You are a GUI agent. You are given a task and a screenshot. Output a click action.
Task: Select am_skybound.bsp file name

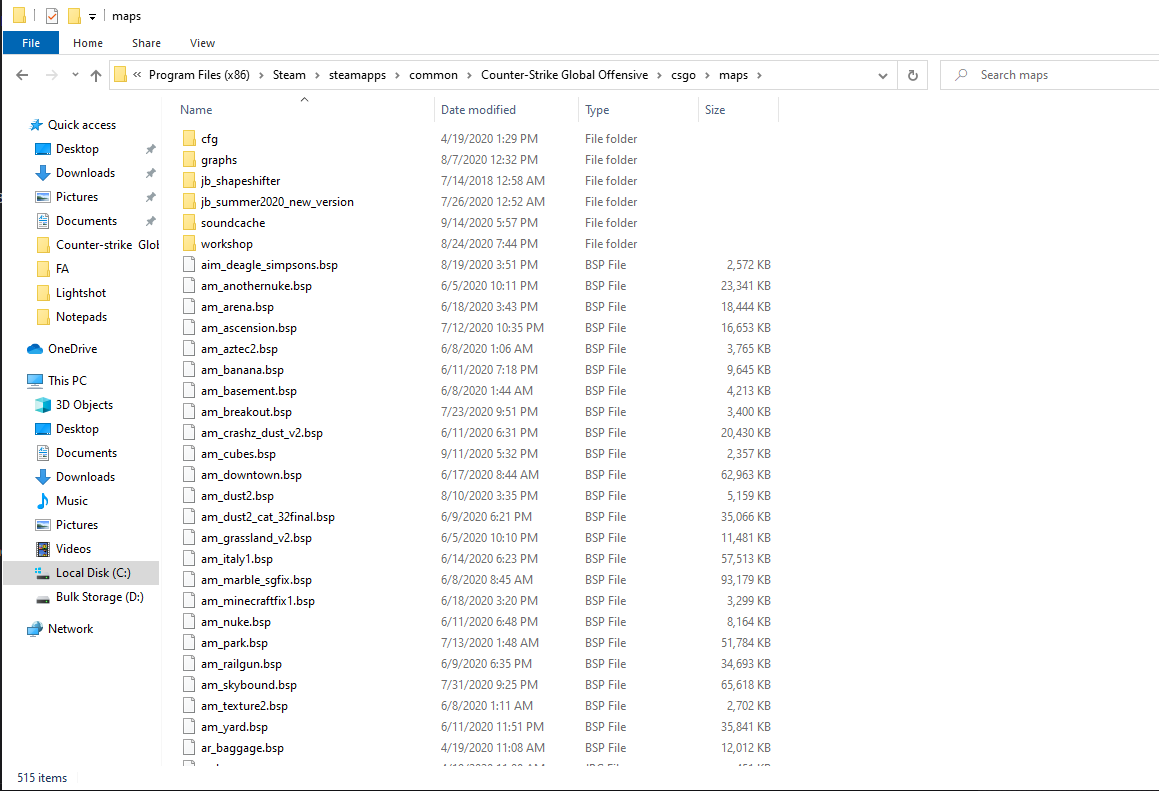pos(249,685)
